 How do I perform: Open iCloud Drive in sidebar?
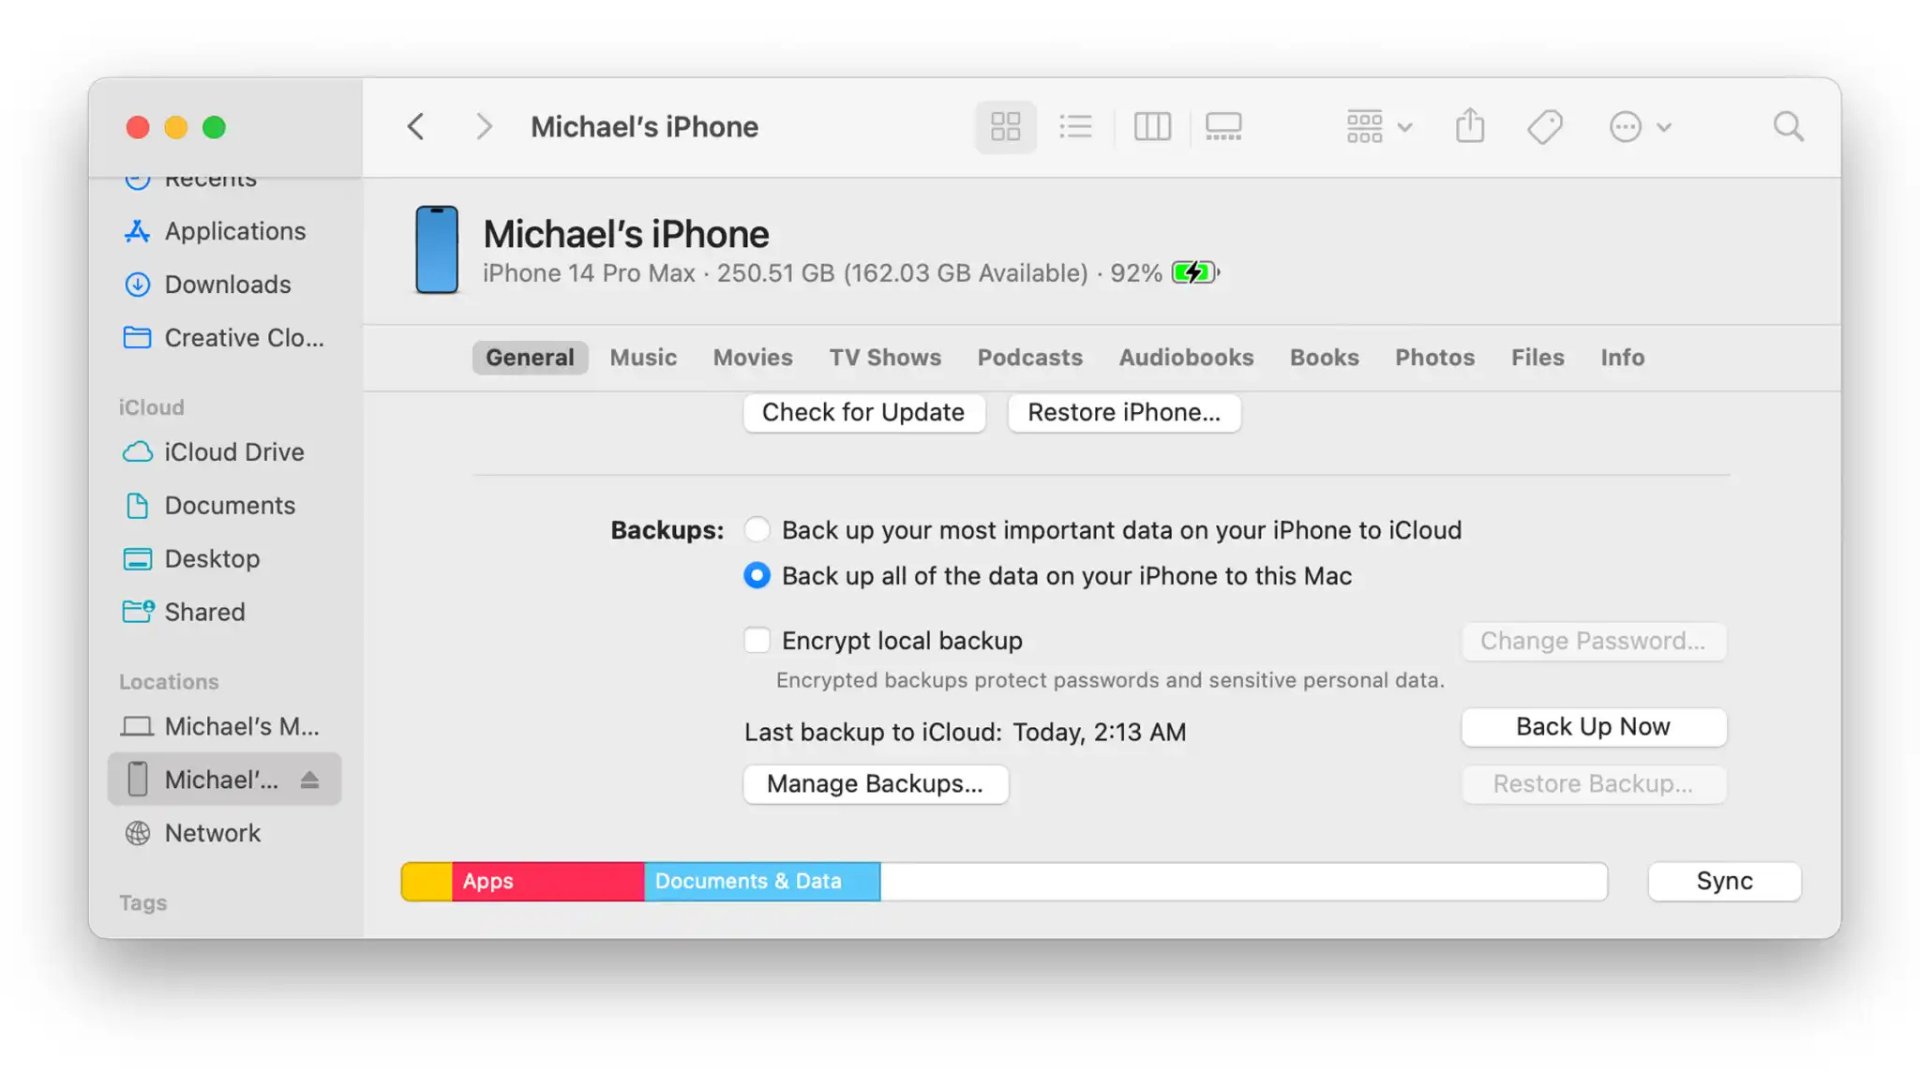tap(233, 452)
